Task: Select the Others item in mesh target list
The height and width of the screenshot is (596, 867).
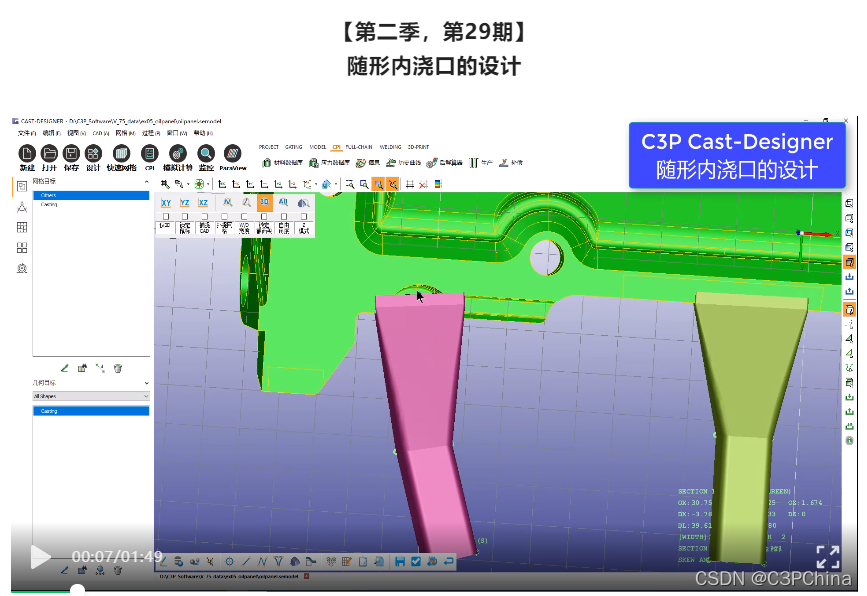Action: 91,195
